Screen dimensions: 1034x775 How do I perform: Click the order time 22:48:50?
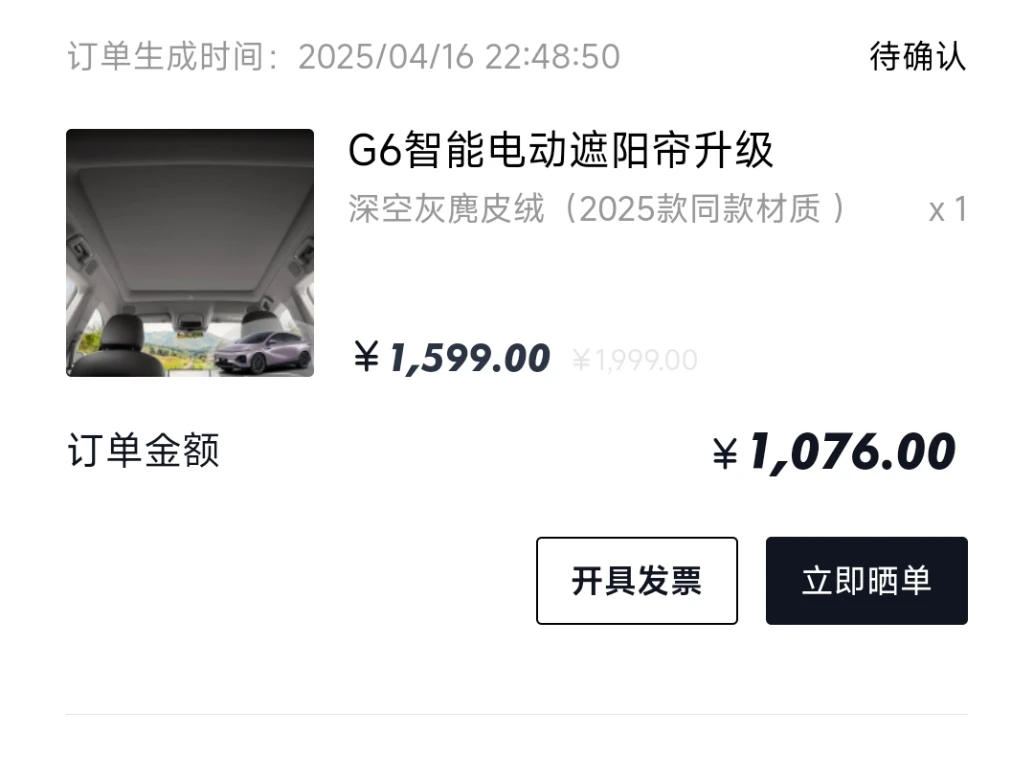(x=553, y=57)
